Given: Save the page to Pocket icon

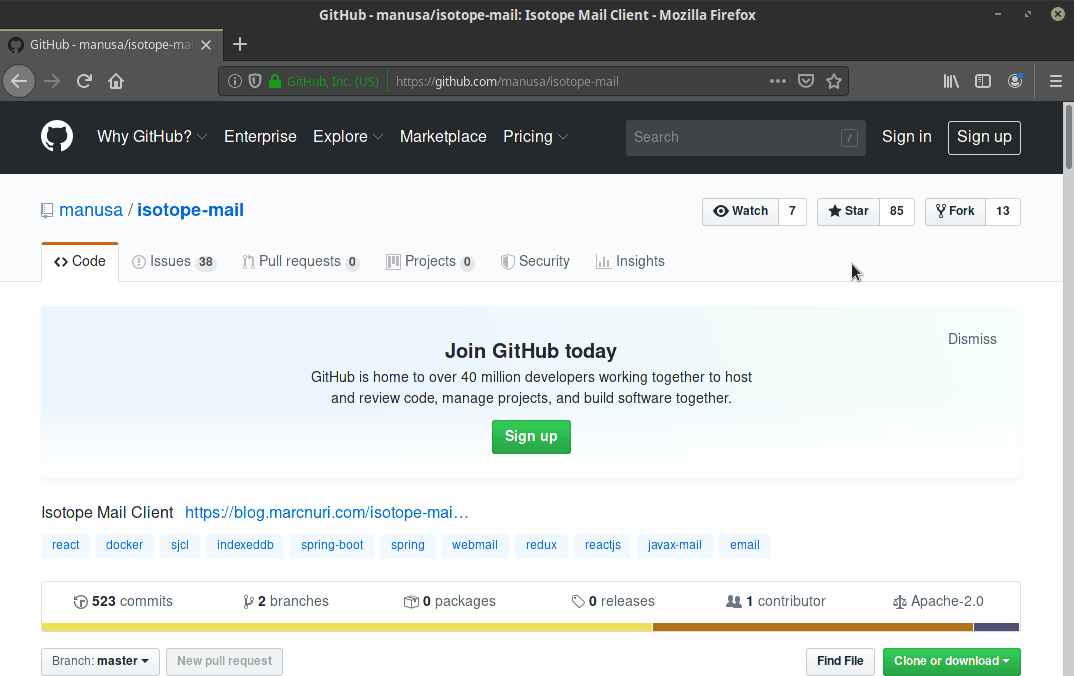Looking at the screenshot, I should (x=806, y=82).
